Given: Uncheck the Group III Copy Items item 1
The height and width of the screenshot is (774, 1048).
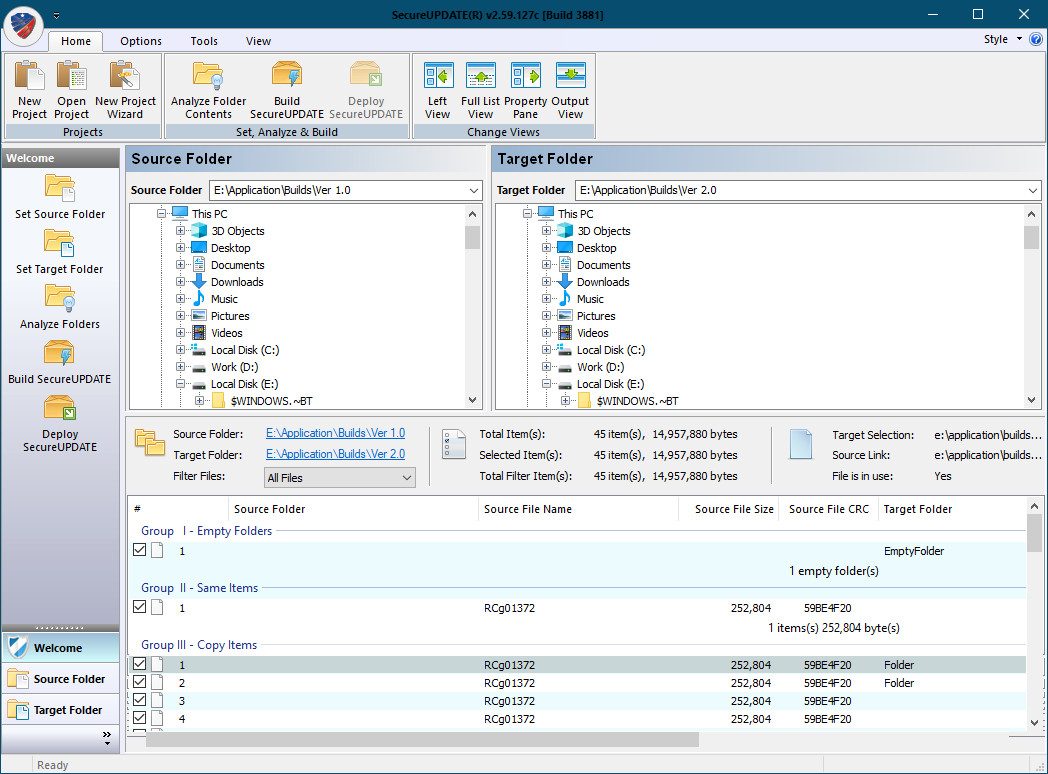Looking at the screenshot, I should coord(140,664).
